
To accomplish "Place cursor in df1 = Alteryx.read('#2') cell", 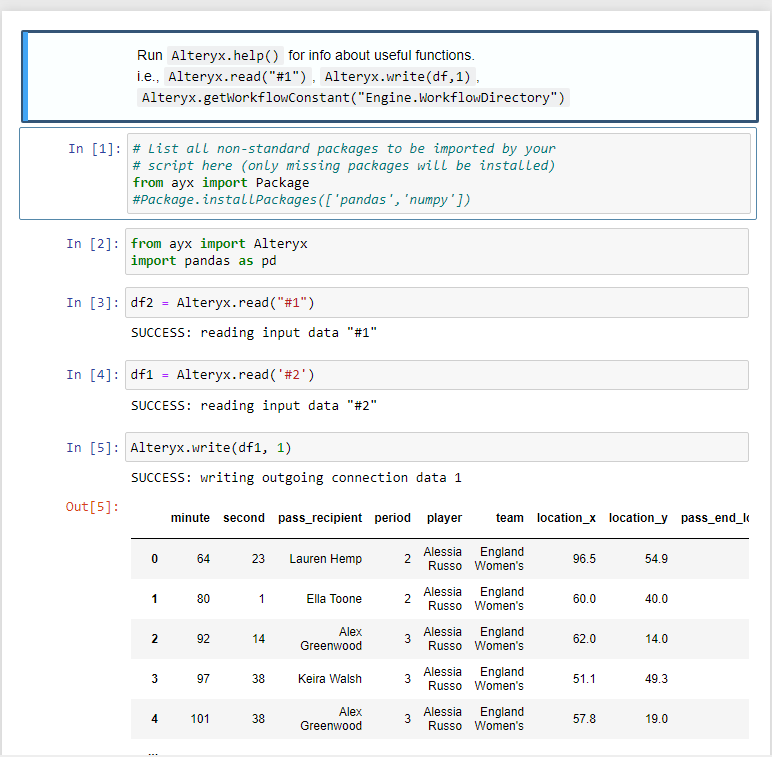I will click(x=438, y=375).
